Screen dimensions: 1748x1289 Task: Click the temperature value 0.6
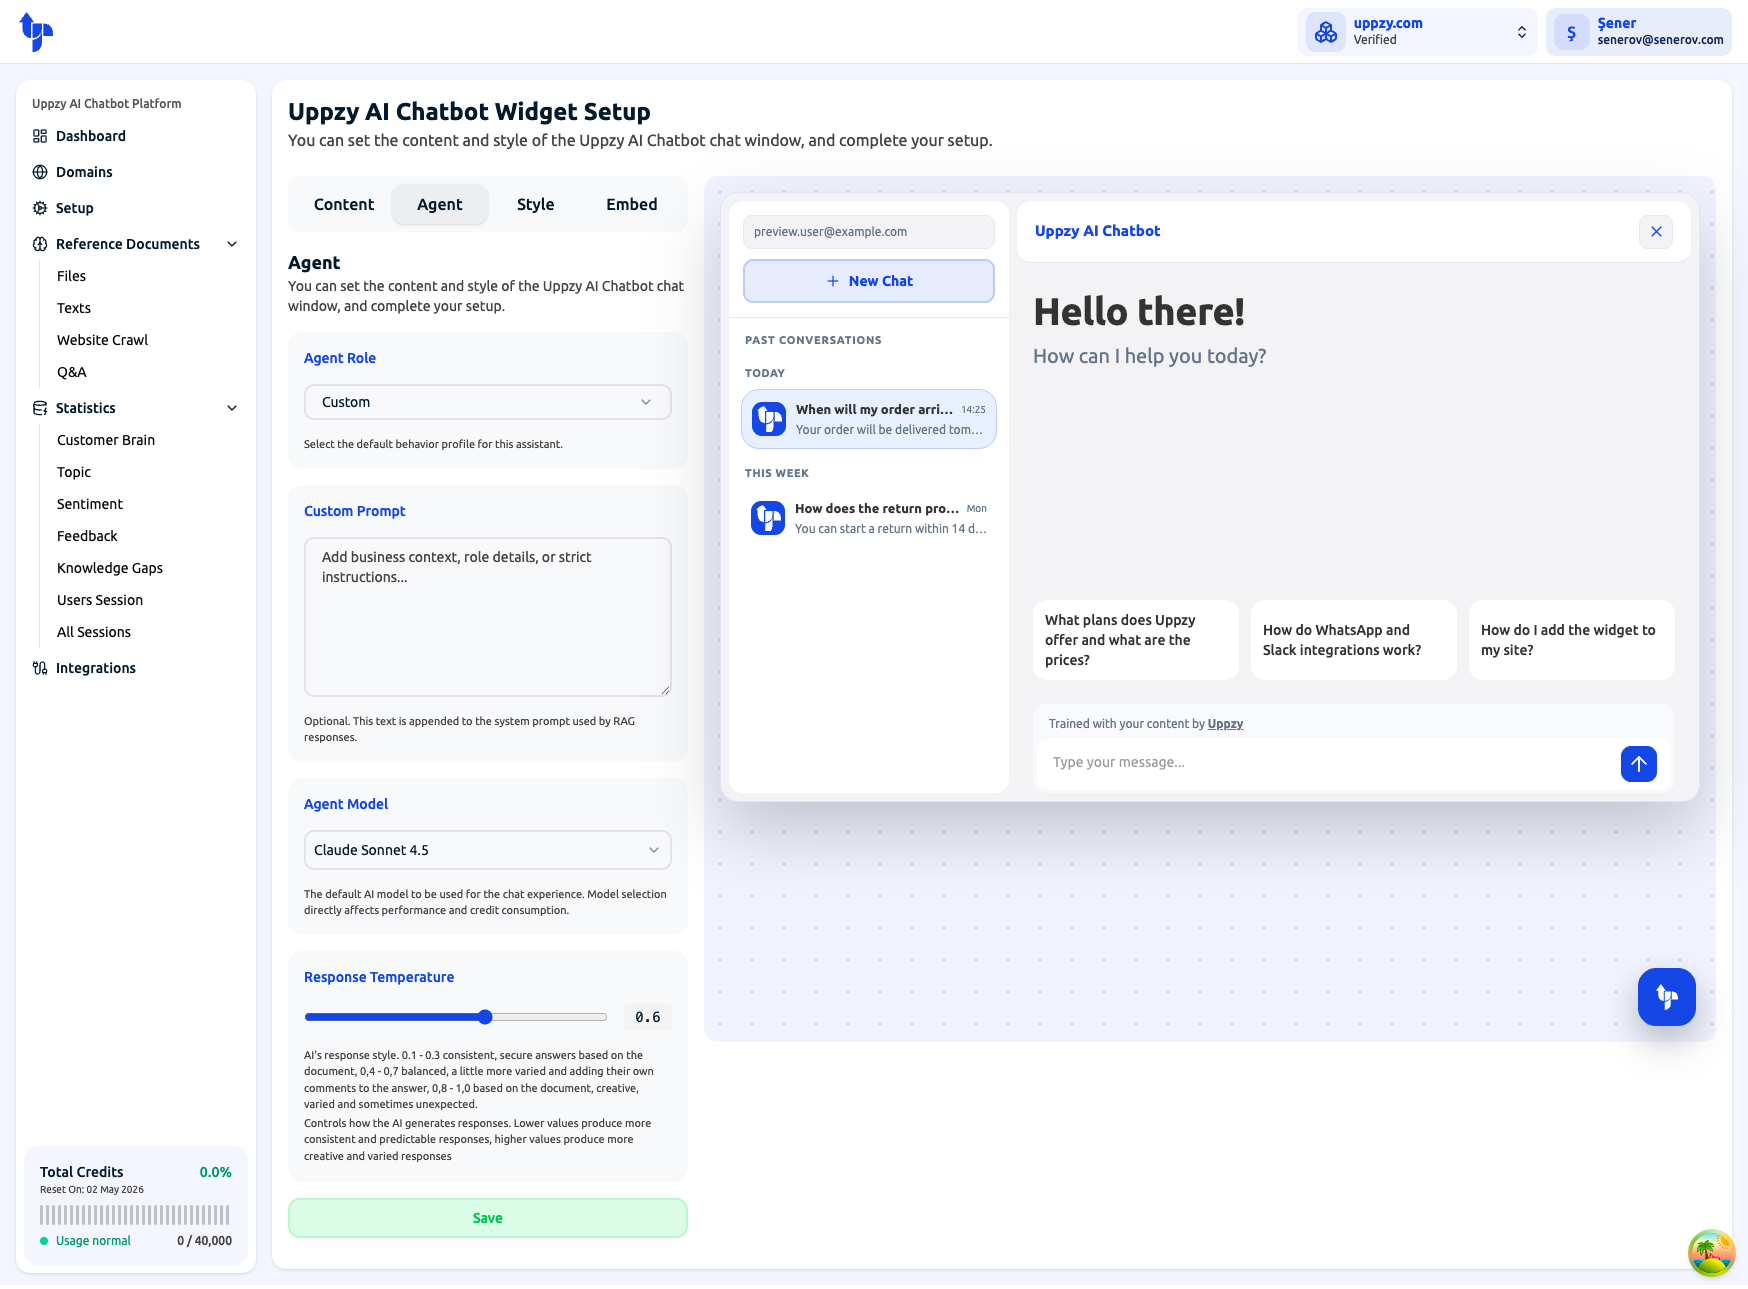coord(648,1017)
